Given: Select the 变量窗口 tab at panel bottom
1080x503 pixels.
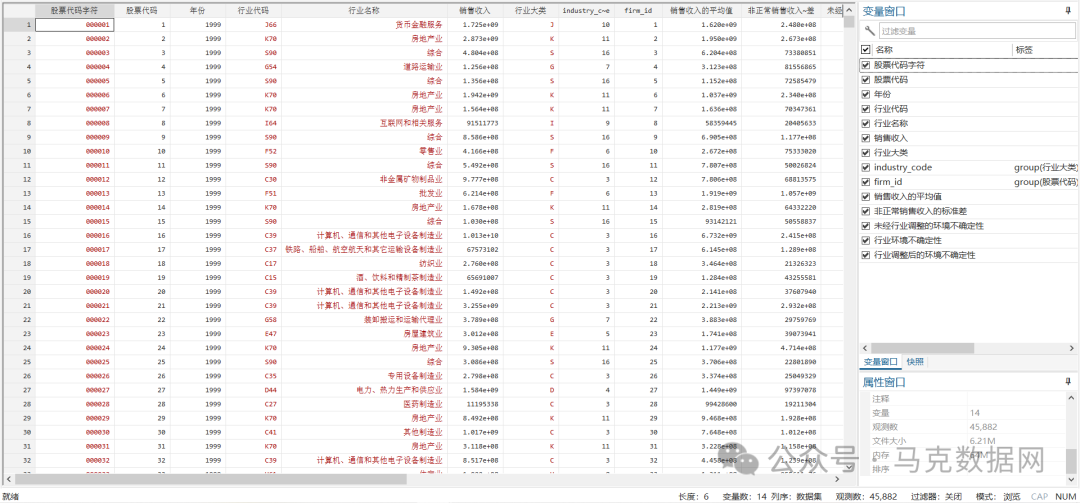Looking at the screenshot, I should pos(881,362).
